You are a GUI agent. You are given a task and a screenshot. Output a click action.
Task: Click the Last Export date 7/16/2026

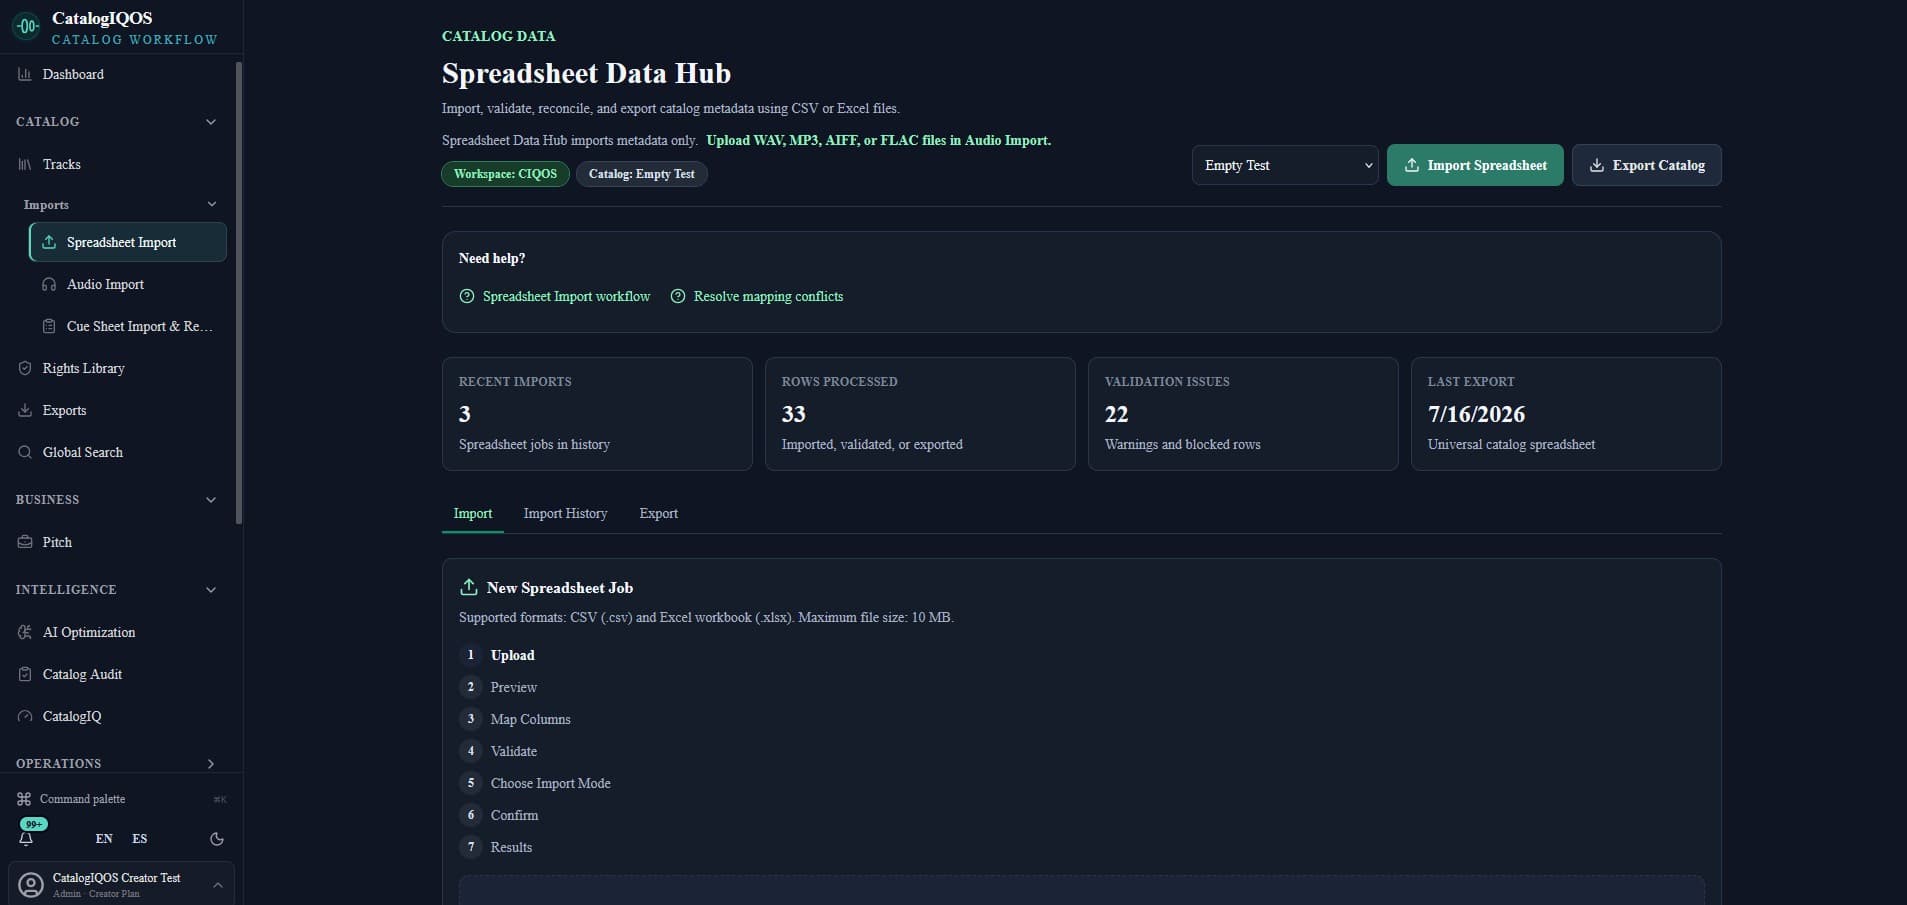[1477, 414]
